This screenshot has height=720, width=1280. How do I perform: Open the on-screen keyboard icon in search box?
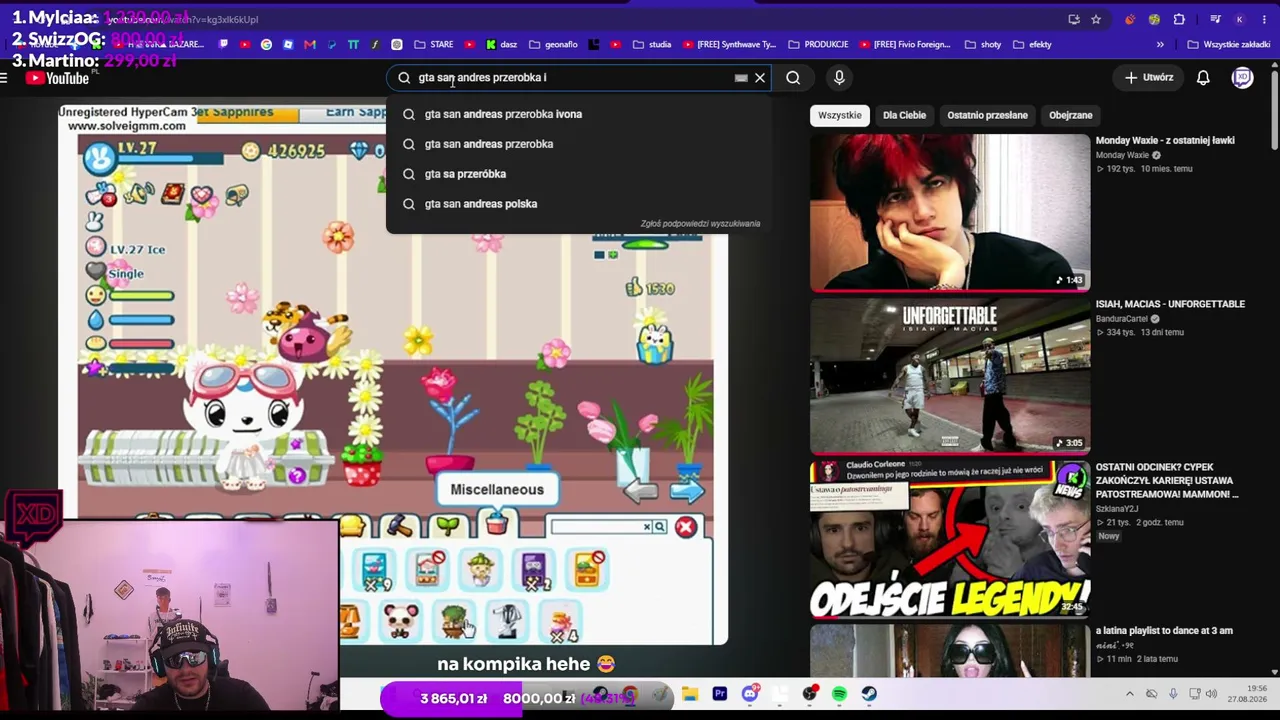pyautogui.click(x=741, y=77)
